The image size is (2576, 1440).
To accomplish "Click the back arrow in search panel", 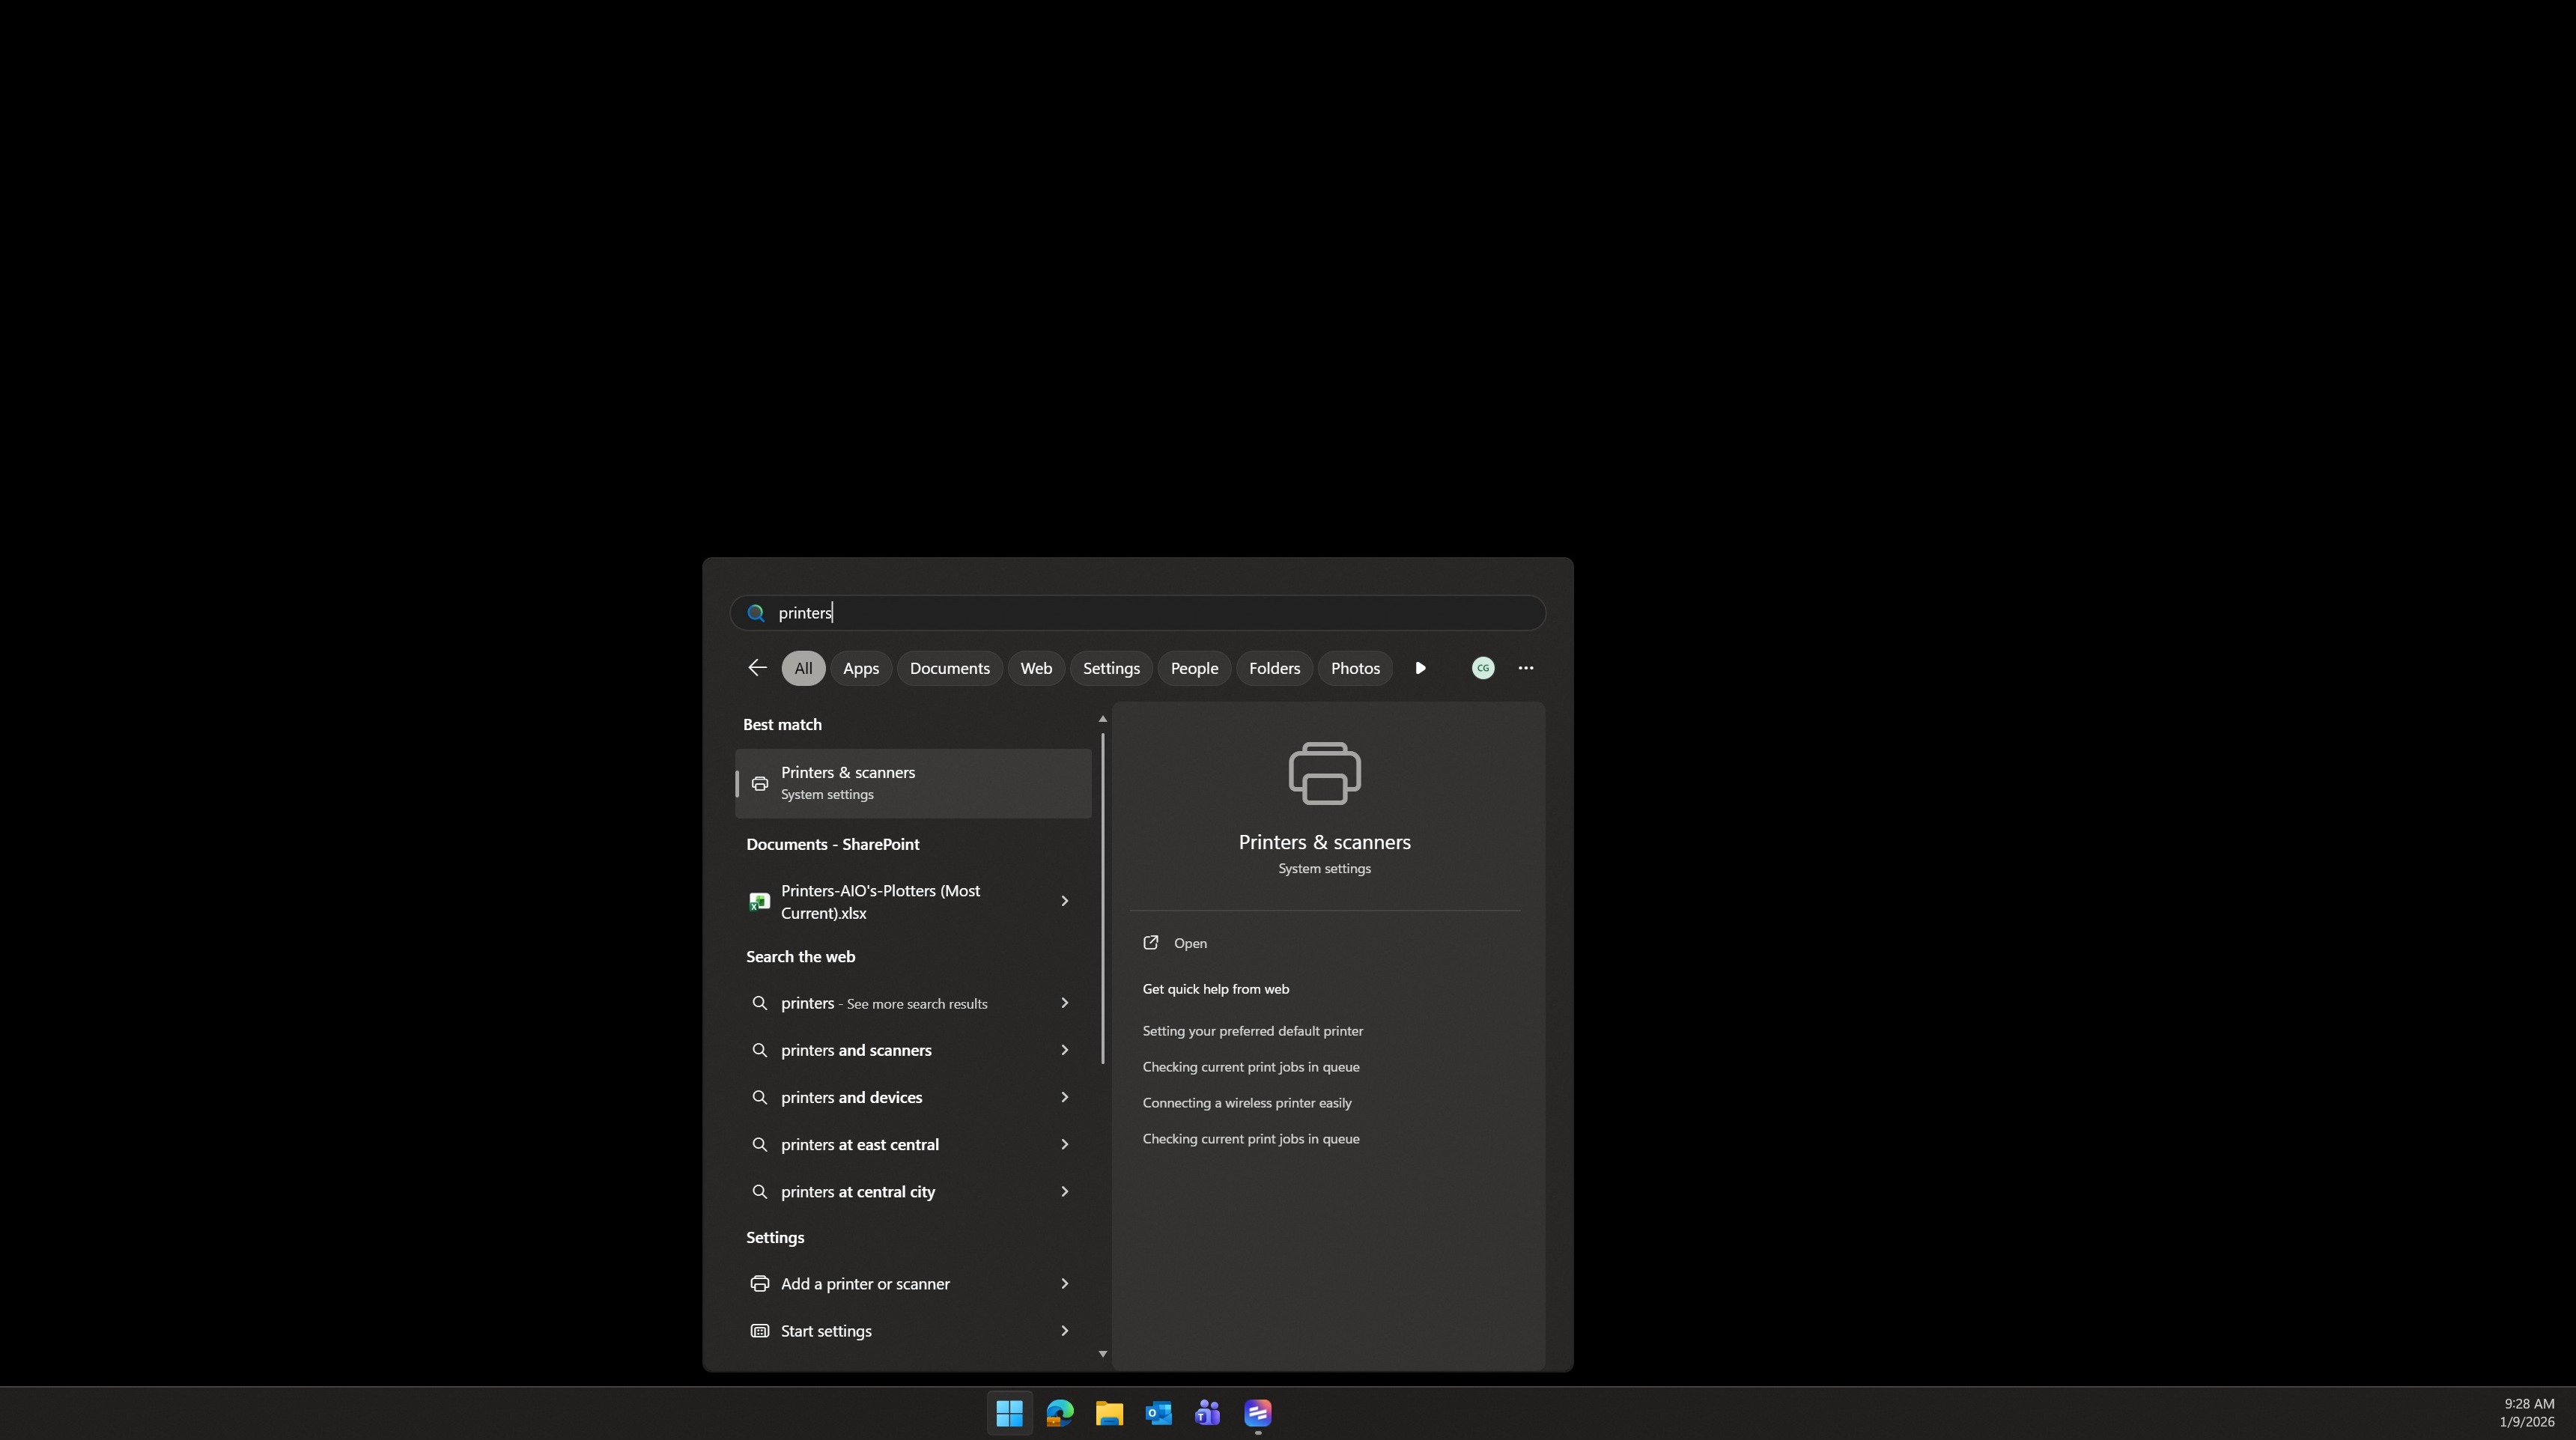I will point(757,668).
